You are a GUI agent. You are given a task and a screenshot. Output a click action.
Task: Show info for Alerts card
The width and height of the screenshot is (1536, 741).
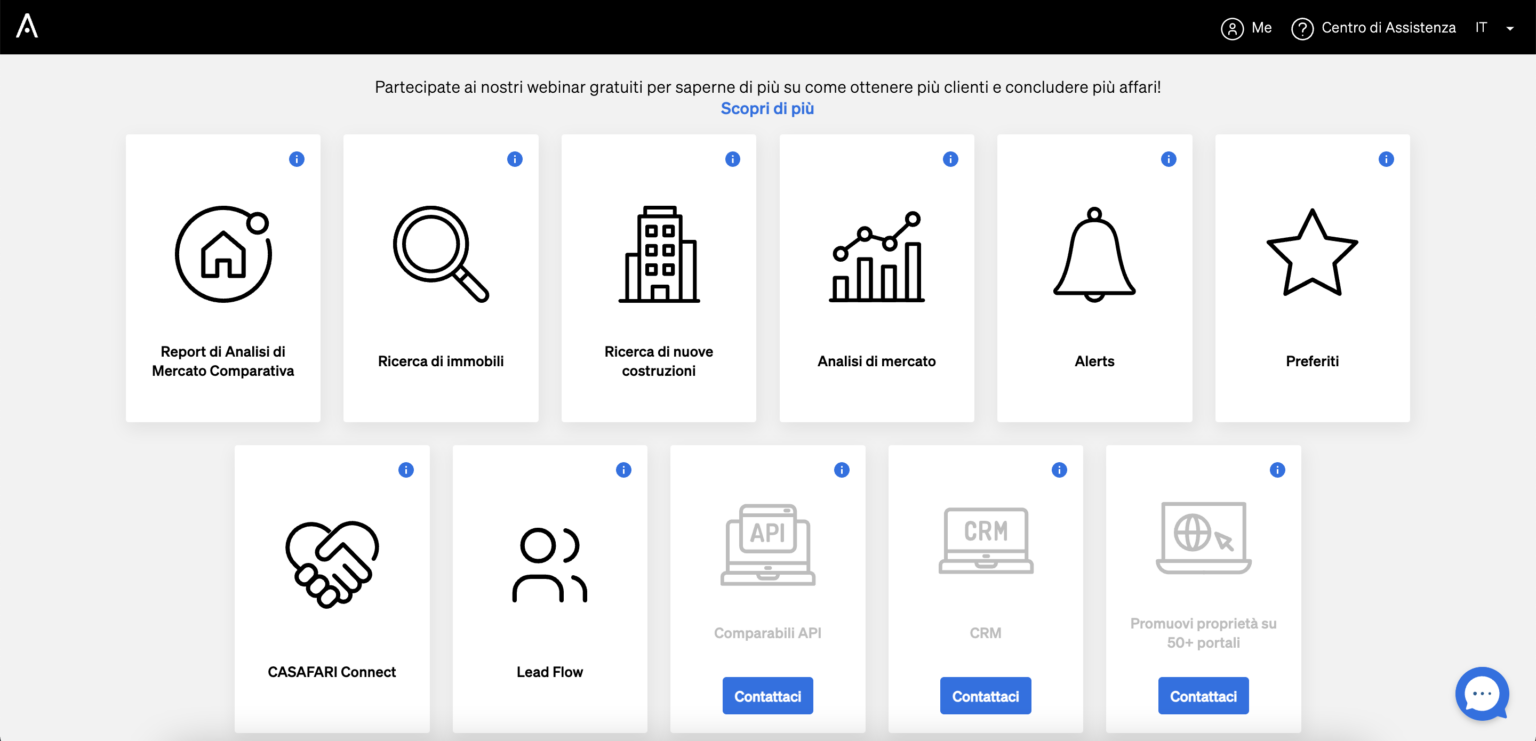click(1168, 159)
